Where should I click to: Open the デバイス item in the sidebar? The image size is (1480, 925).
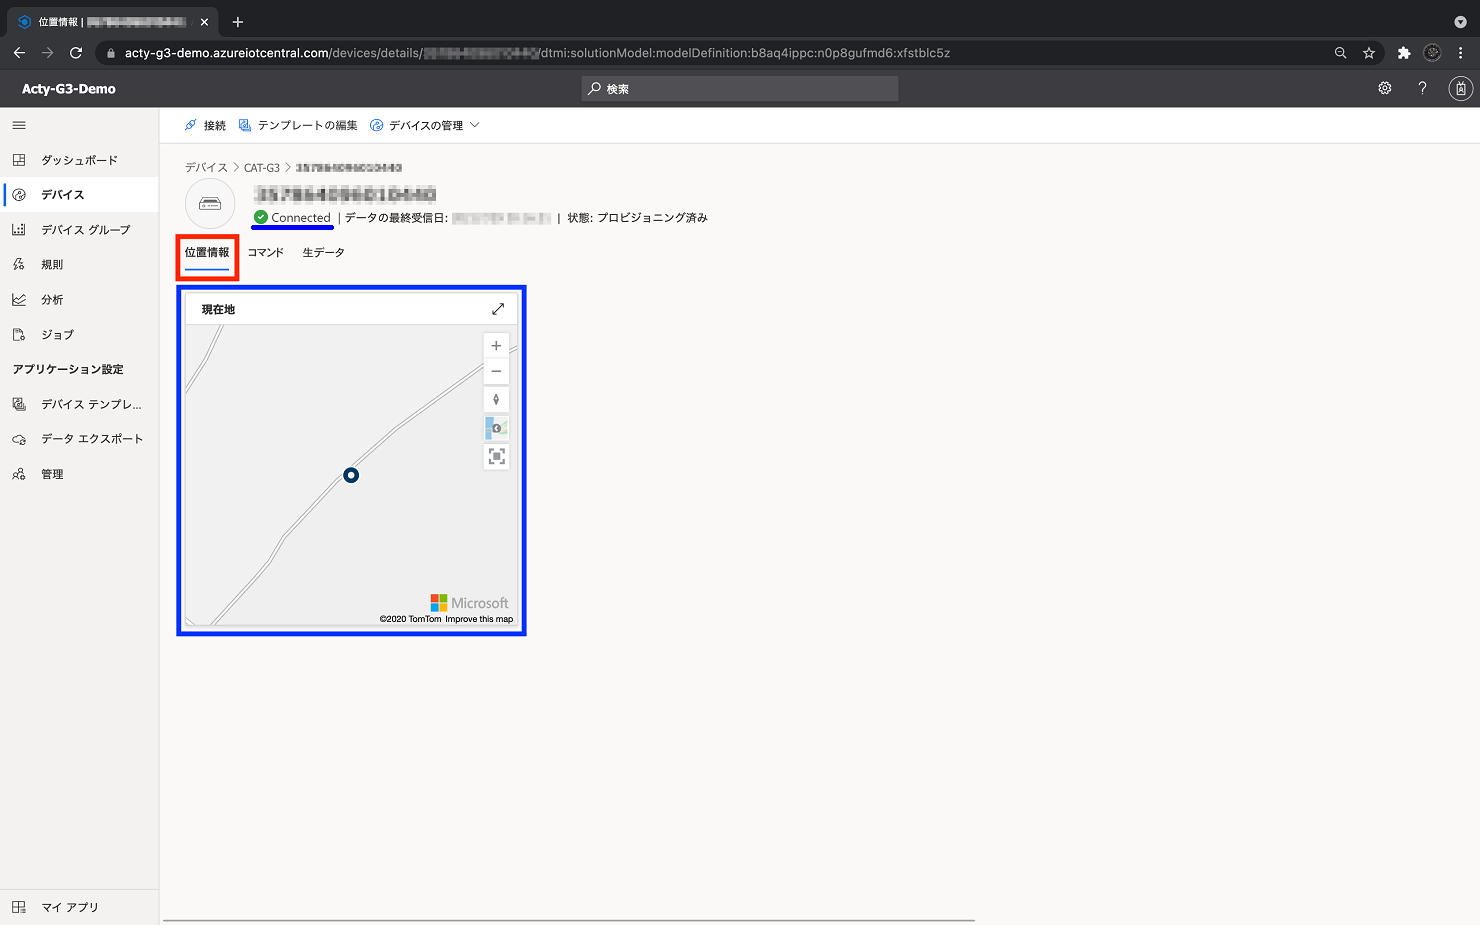click(x=79, y=195)
